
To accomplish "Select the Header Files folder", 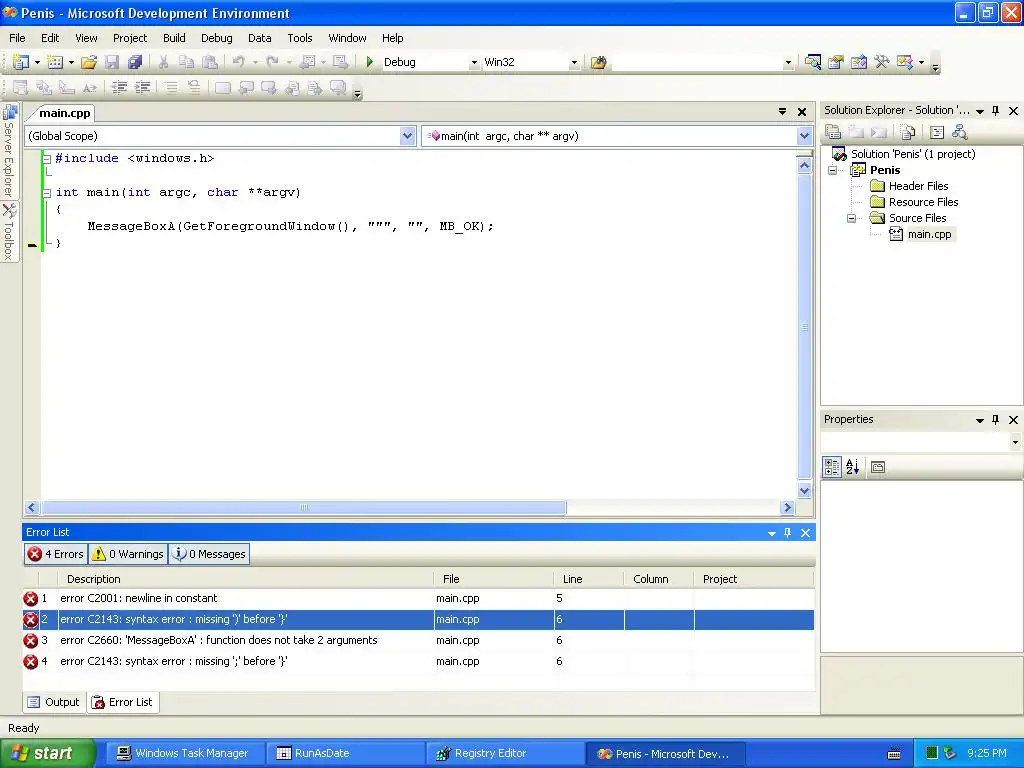I will pos(918,186).
